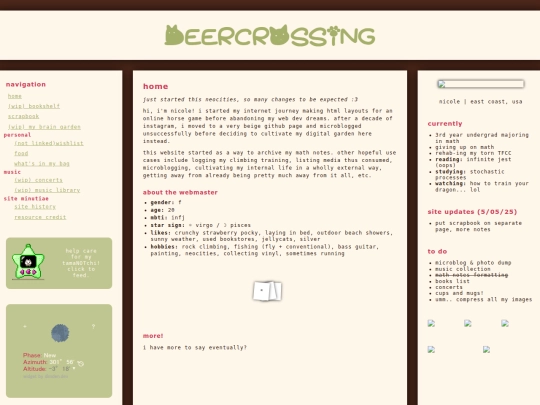
Task: Click first broken image under to-do list
Action: point(431,323)
